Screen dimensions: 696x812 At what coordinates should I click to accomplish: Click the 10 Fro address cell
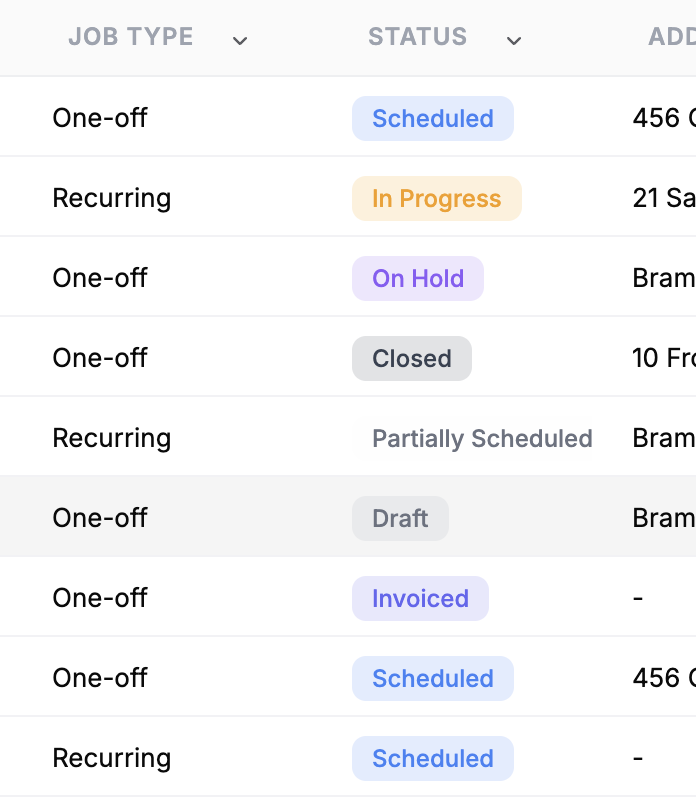[x=664, y=358]
